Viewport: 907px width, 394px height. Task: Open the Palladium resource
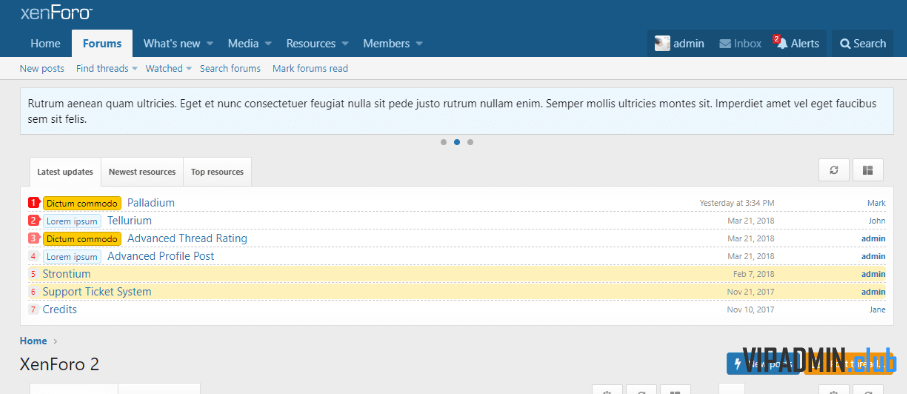coord(151,202)
